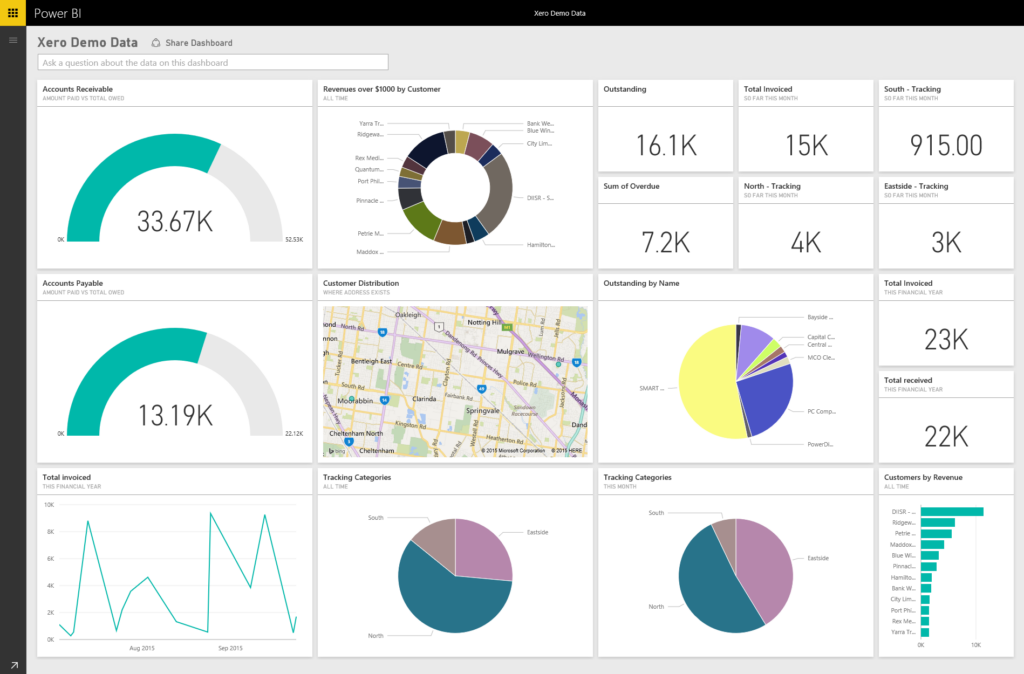Click the Power BI logo in the top bar
Image resolution: width=1024 pixels, height=674 pixels.
[57, 13]
